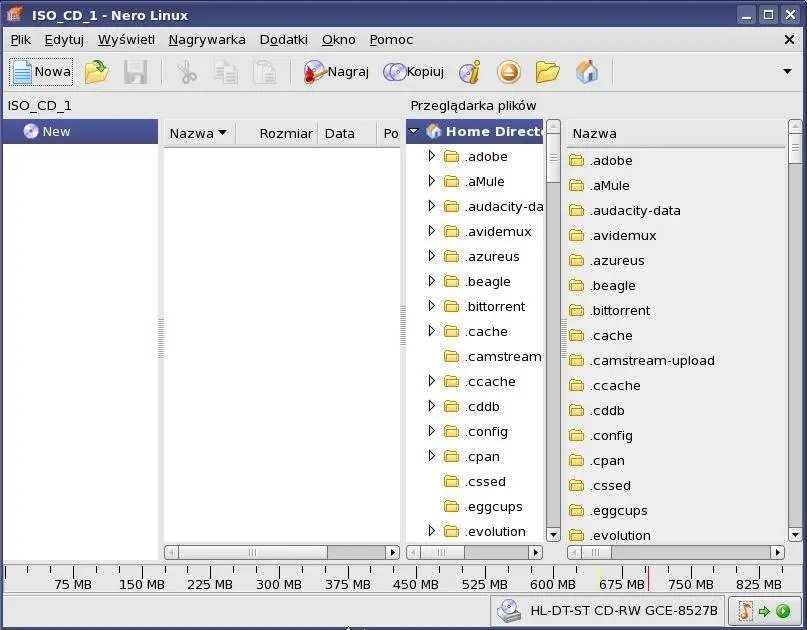Image resolution: width=807 pixels, height=630 pixels.
Task: Open the Pomoc menu
Action: [x=391, y=40]
